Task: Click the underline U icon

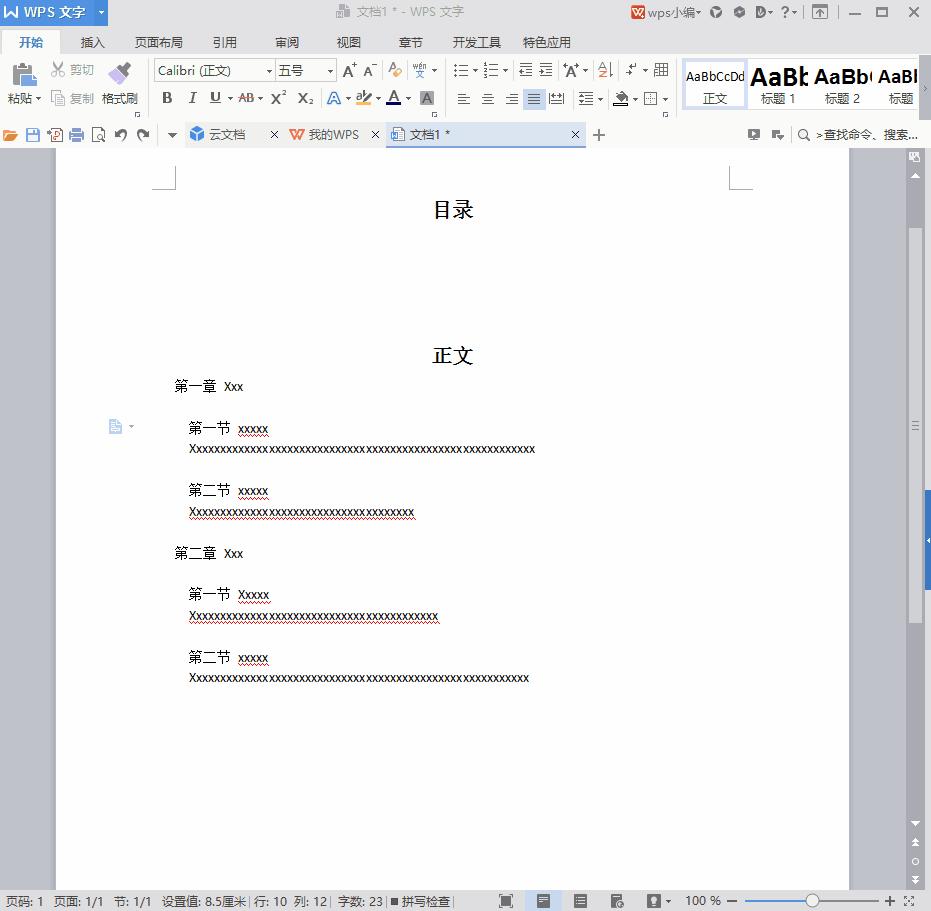Action: [x=213, y=98]
